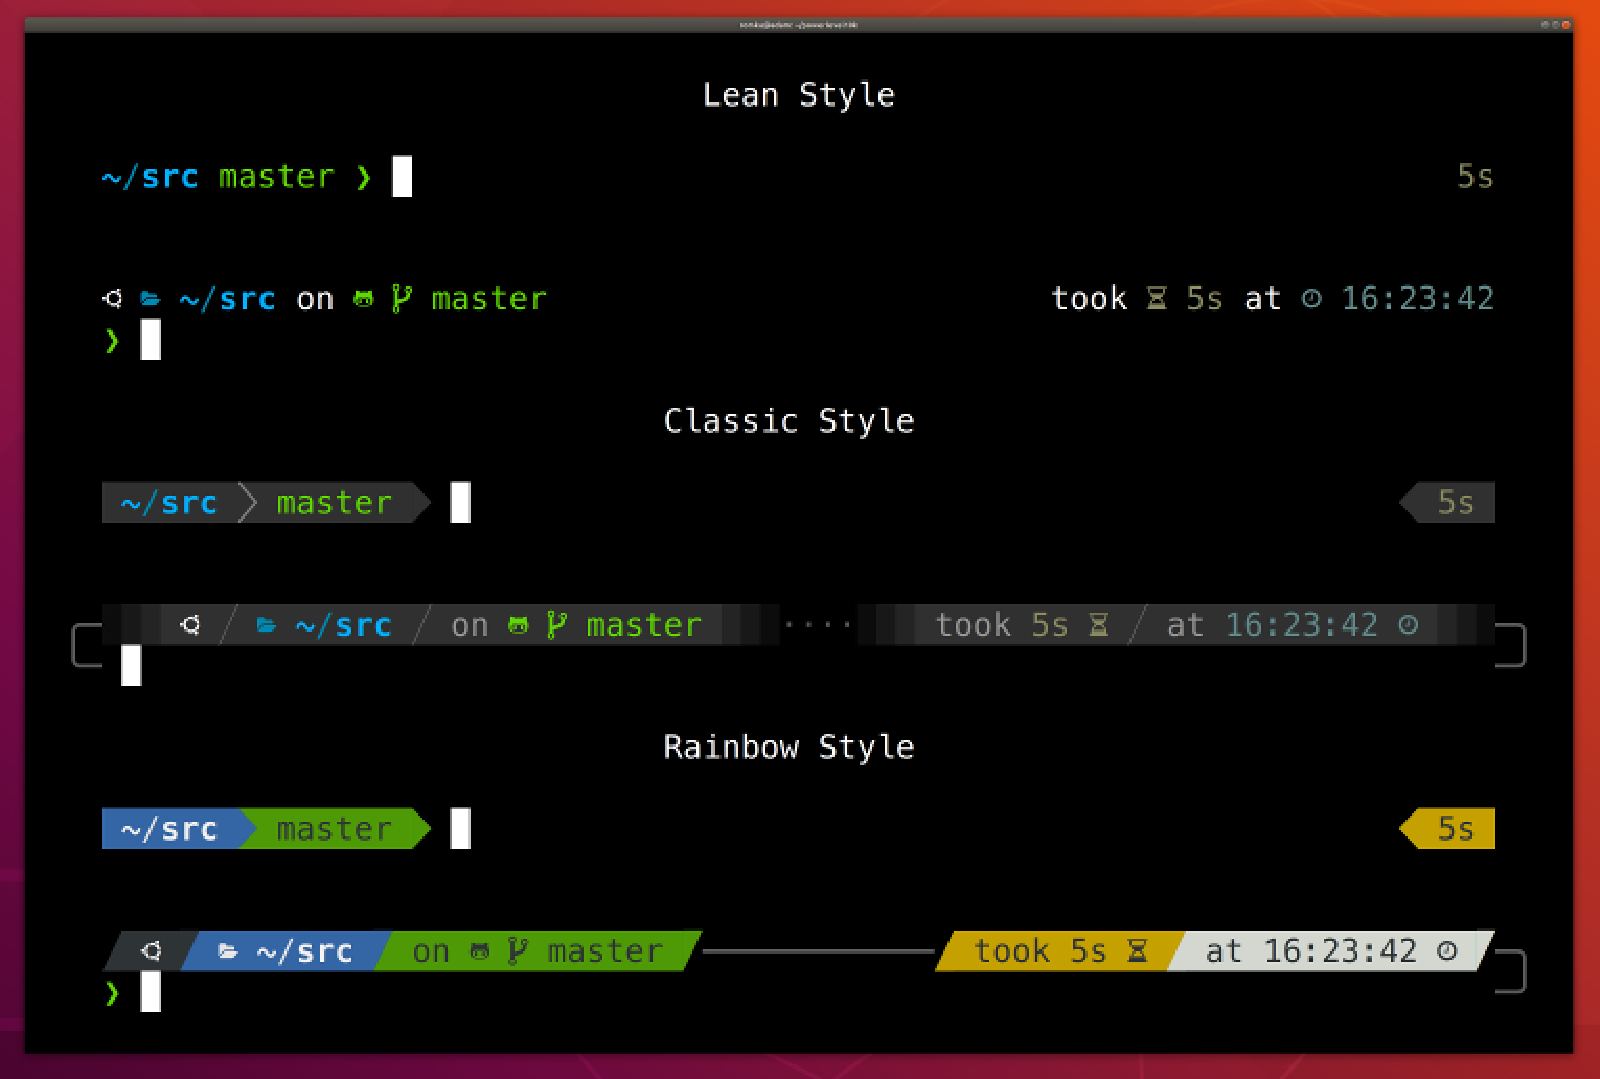The width and height of the screenshot is (1600, 1079).
Task: Click the OS logo icon in the Rainbow prompt
Action: click(150, 951)
